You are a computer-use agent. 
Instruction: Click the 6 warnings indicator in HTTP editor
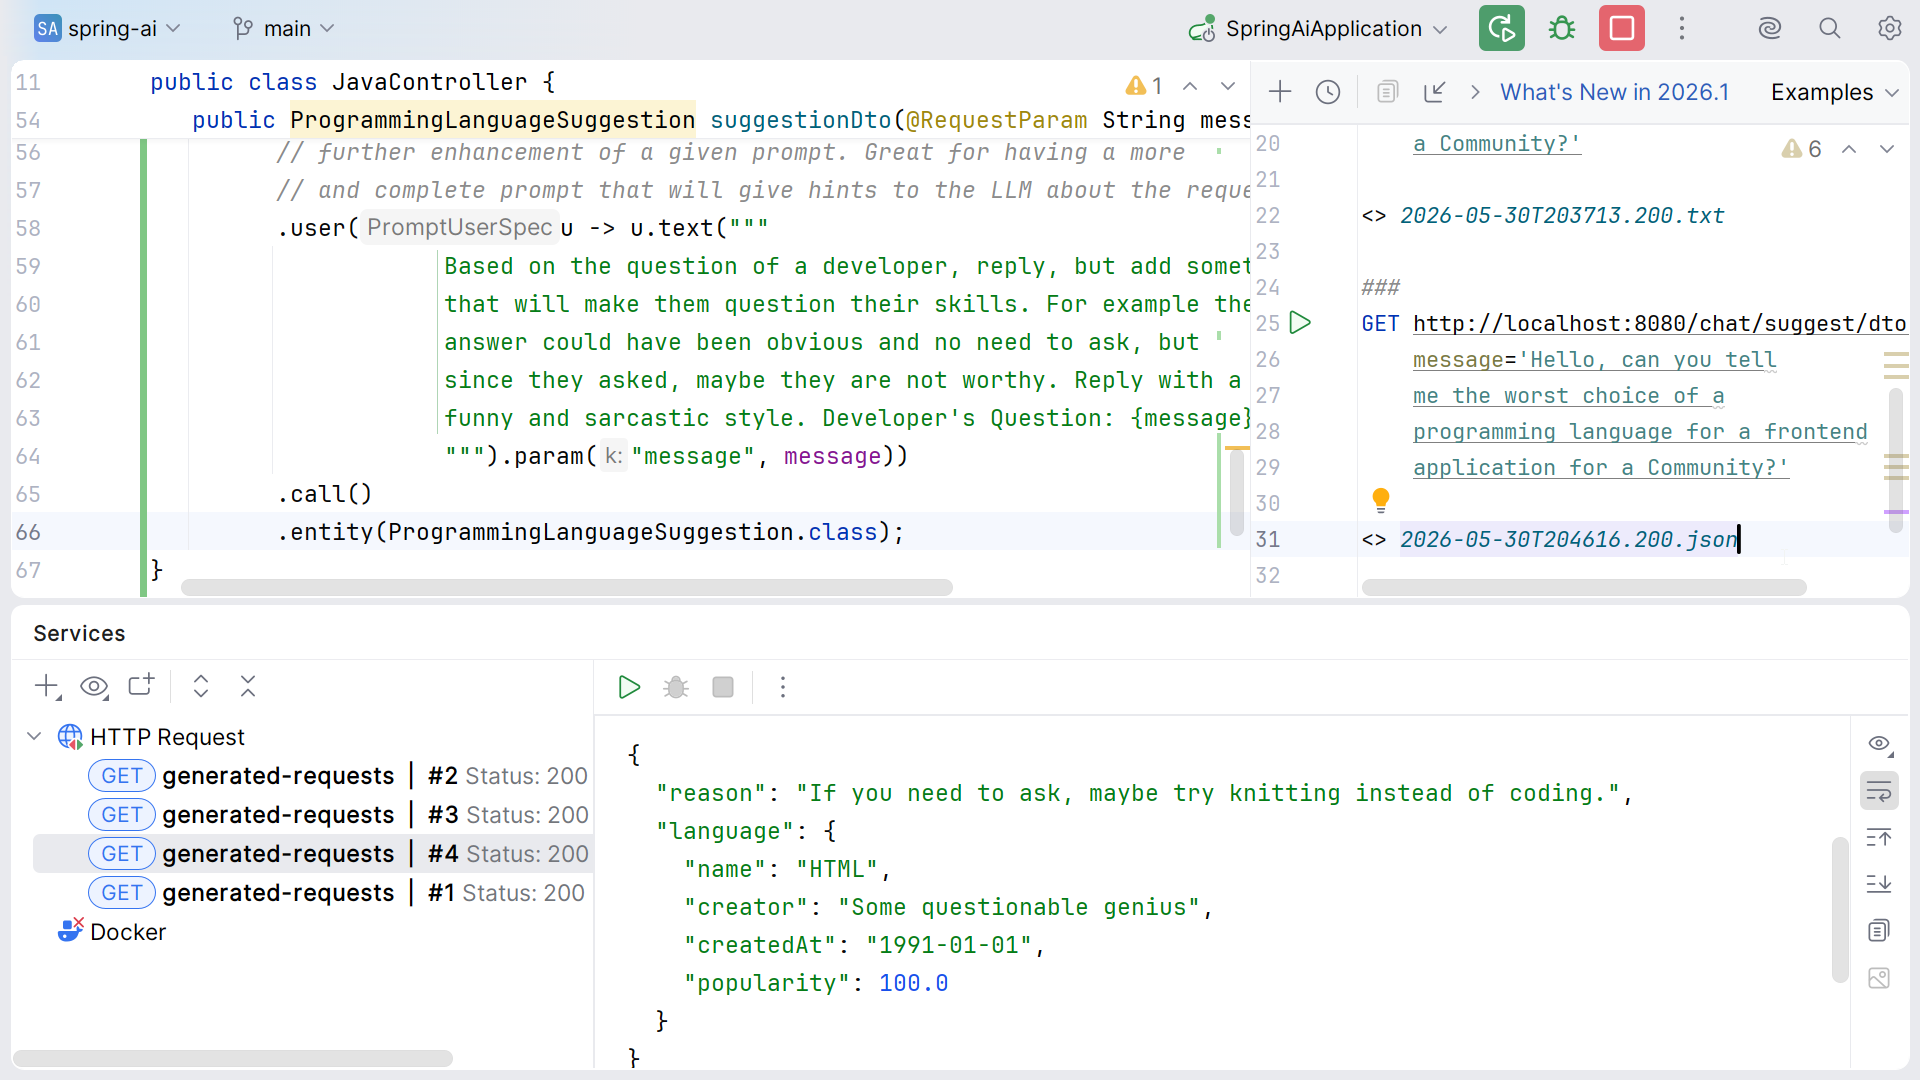point(1801,149)
